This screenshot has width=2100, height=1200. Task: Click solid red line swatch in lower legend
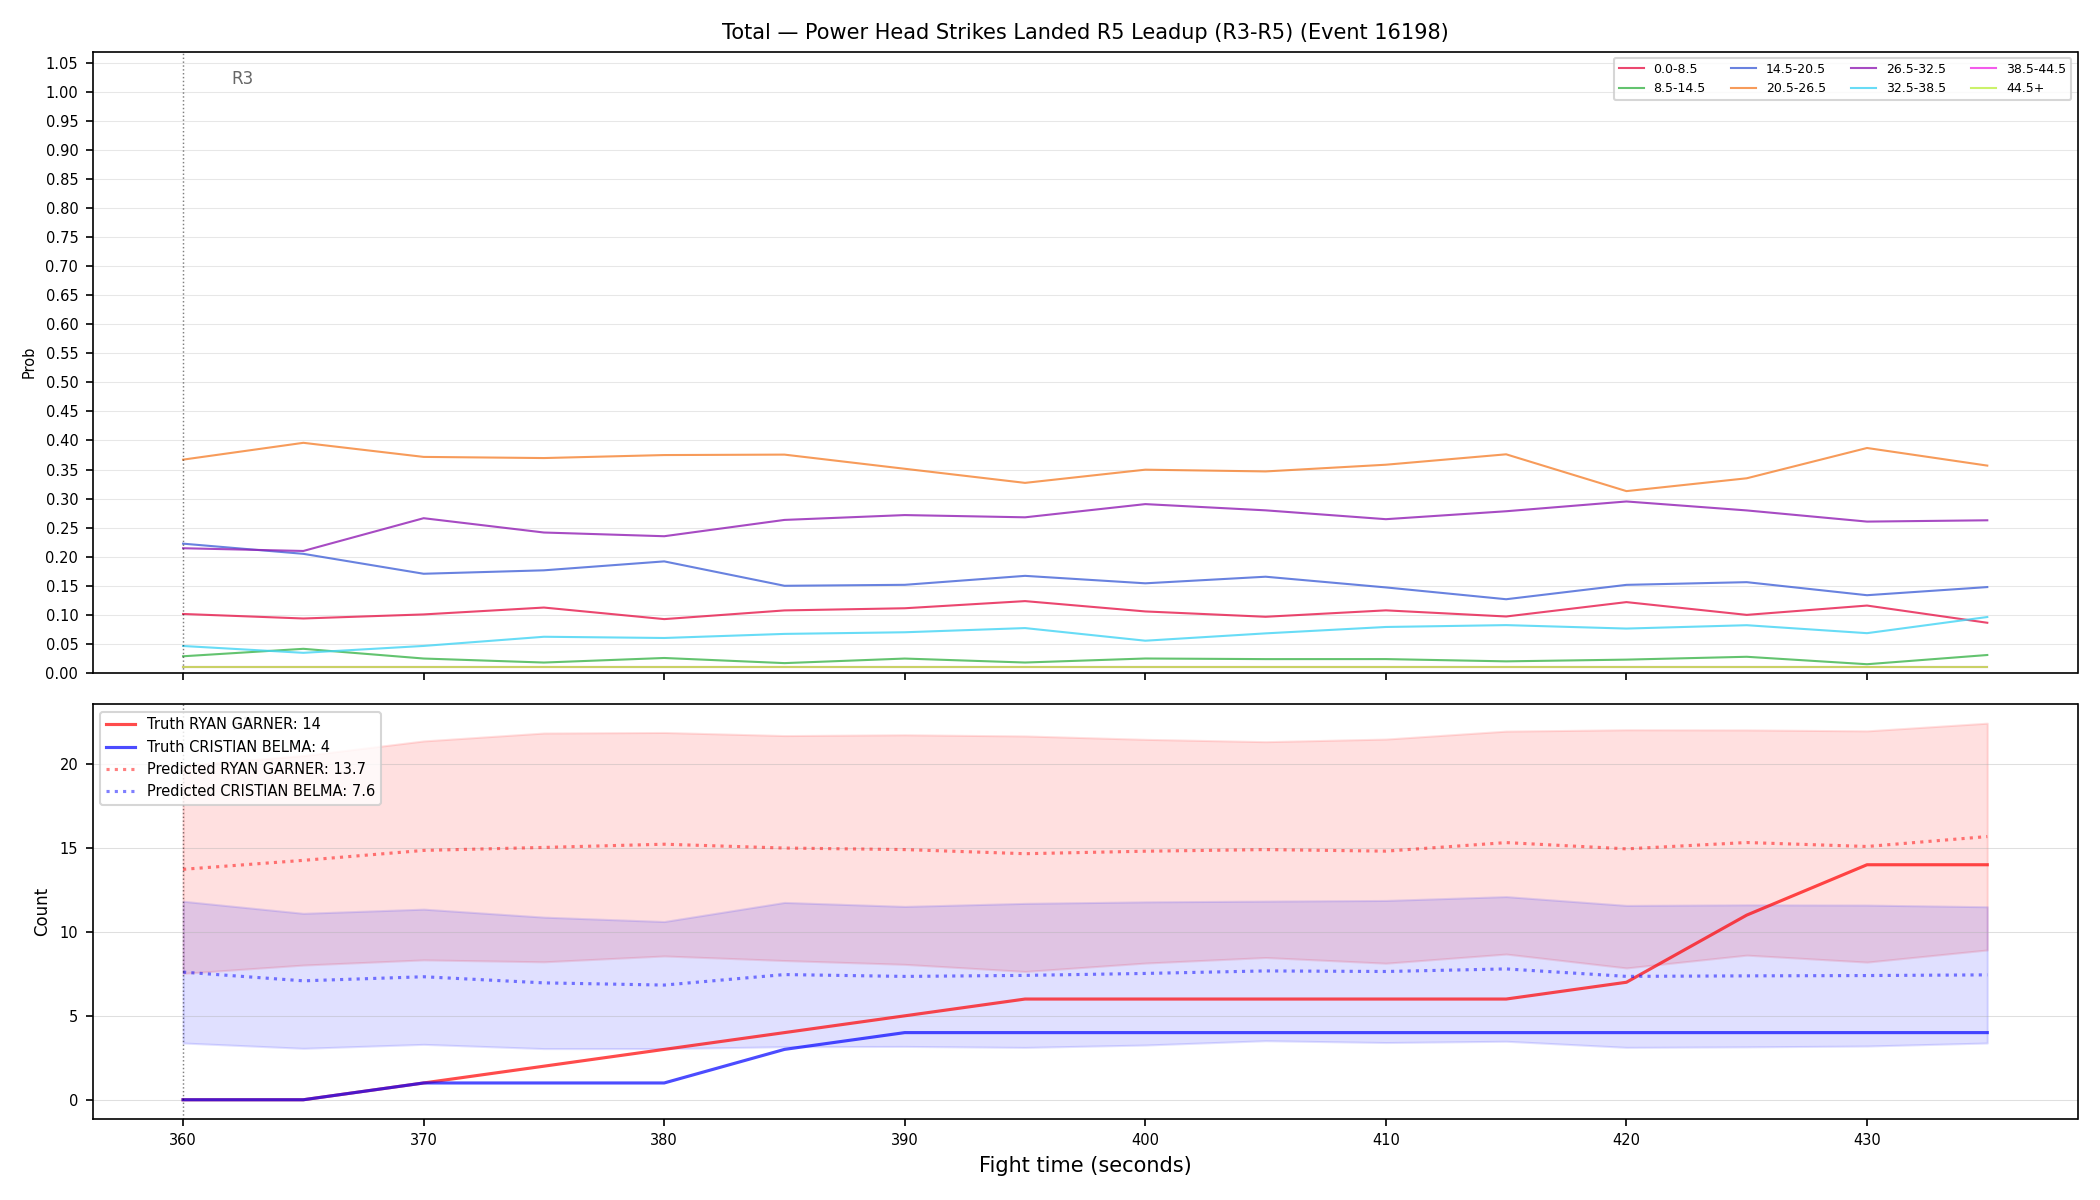coord(121,724)
